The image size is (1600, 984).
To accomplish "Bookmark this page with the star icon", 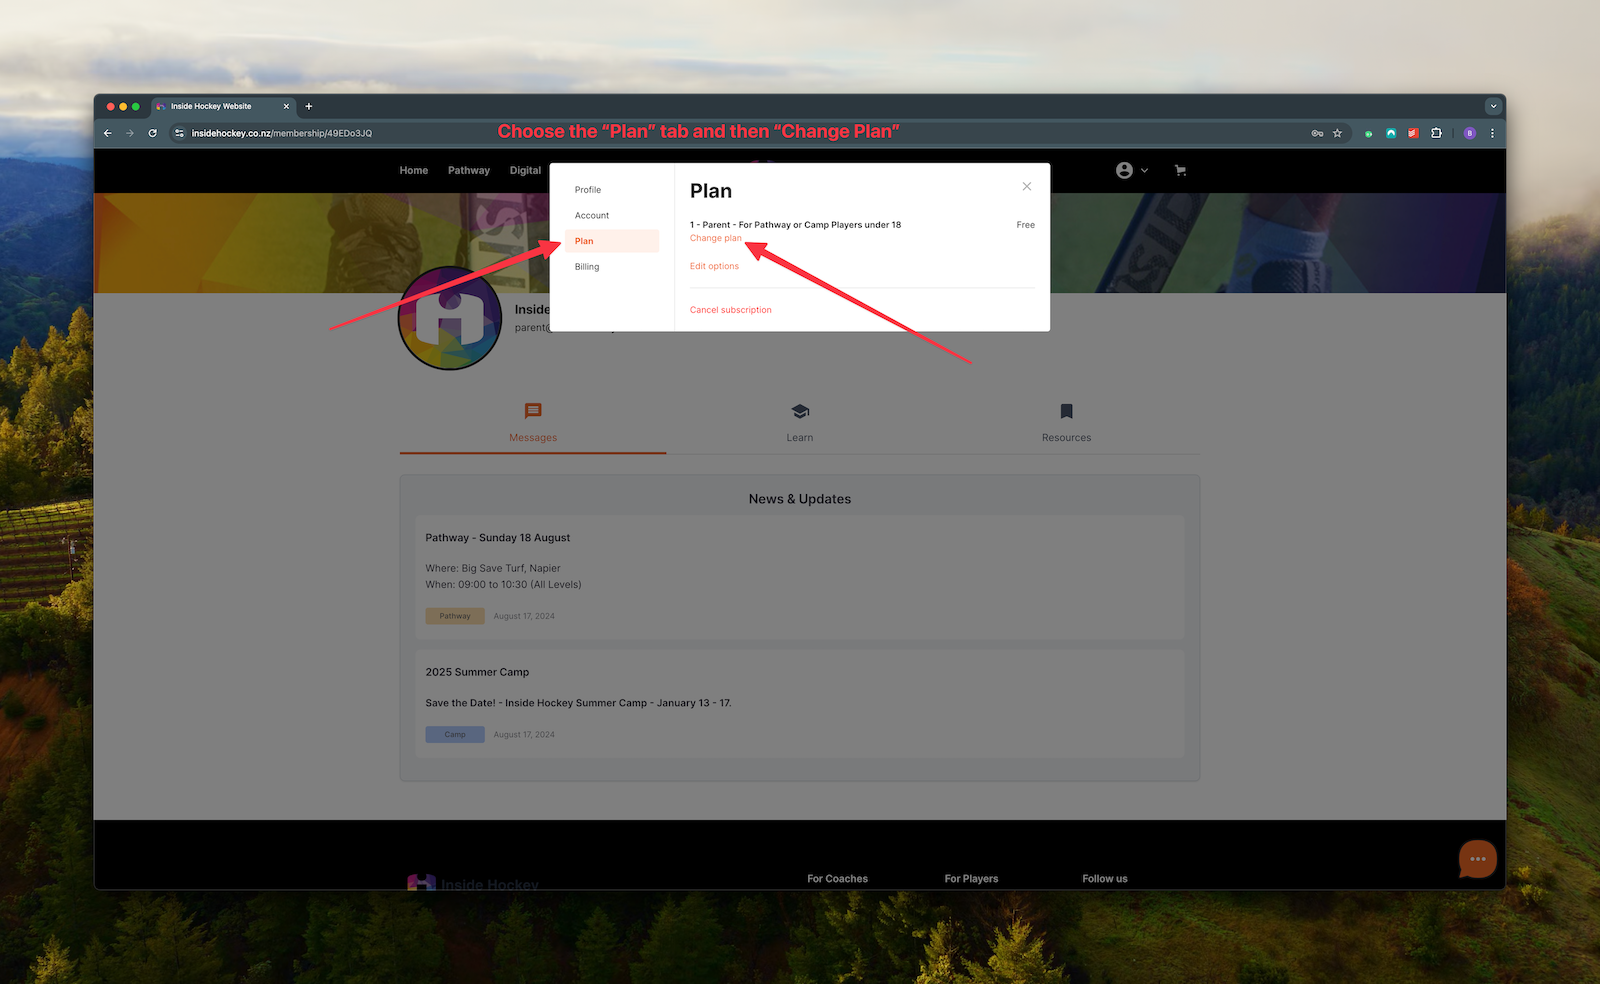I will pyautogui.click(x=1337, y=133).
